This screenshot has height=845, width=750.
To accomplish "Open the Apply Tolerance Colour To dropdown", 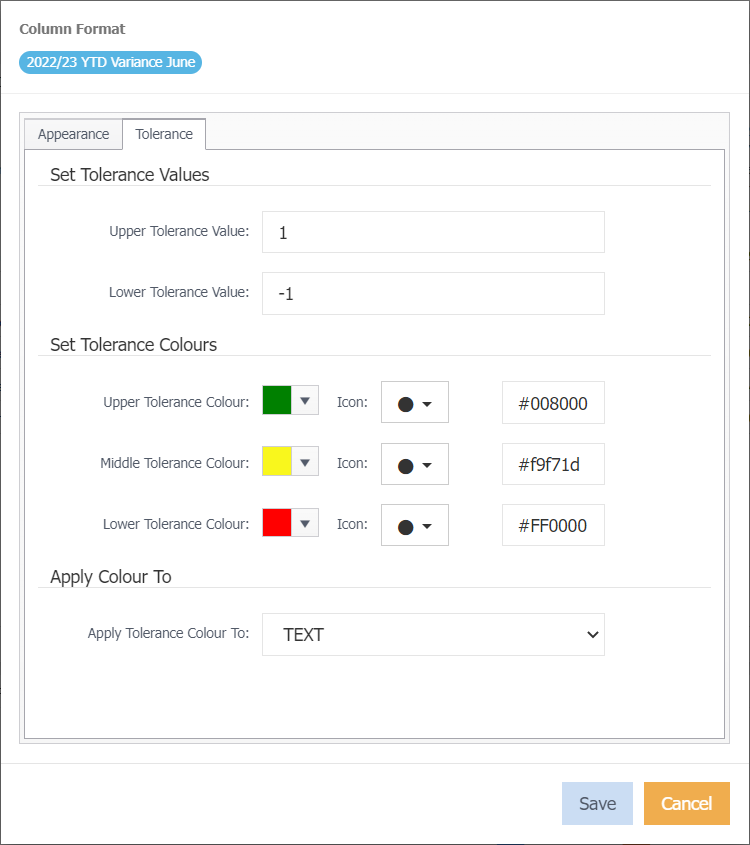I will point(433,635).
